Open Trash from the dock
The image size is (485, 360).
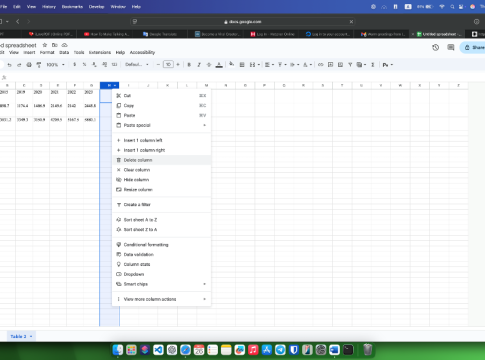pos(368,350)
